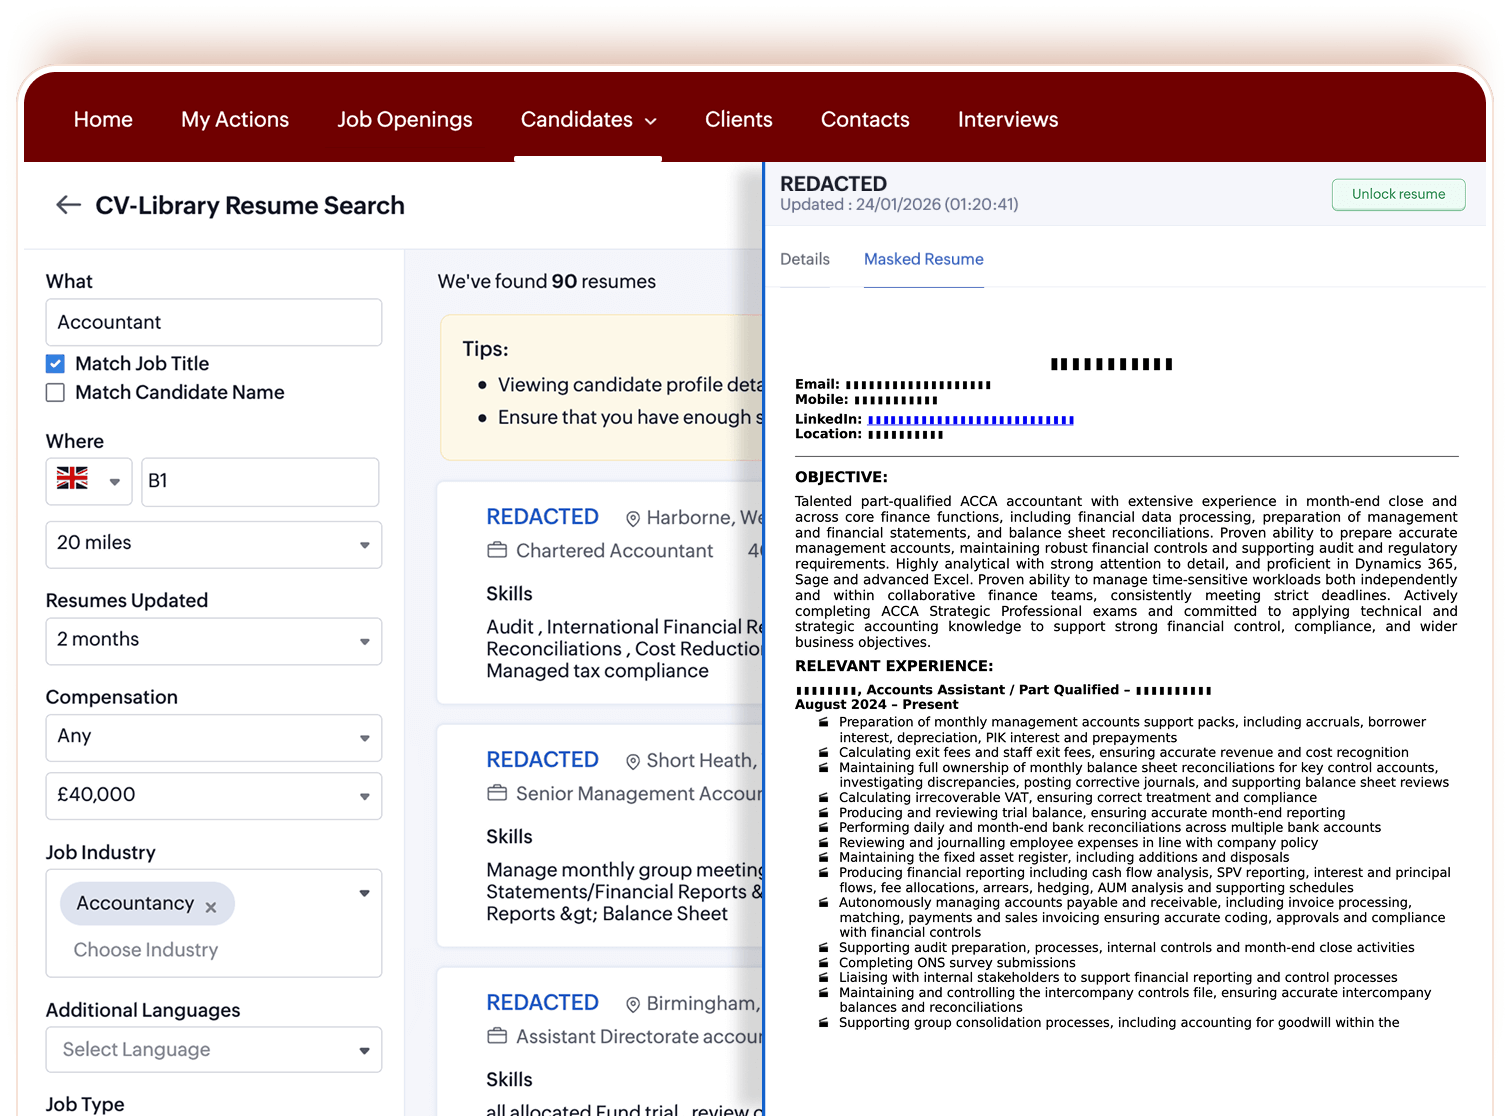Enable the Match Candidate Name checkbox
Screen dimensions: 1510x1116
coord(55,392)
